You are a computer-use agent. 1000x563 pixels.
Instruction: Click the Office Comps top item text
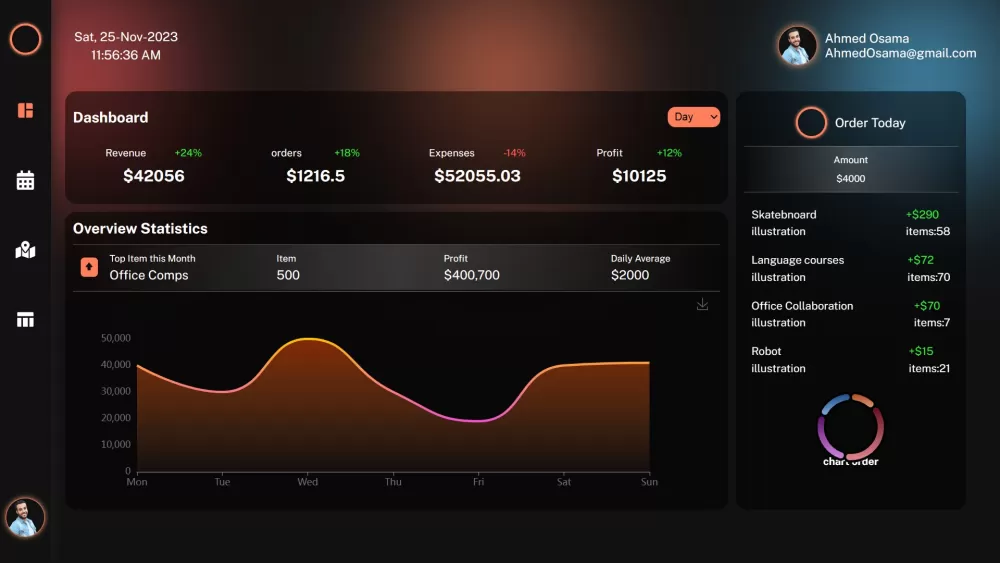point(149,275)
